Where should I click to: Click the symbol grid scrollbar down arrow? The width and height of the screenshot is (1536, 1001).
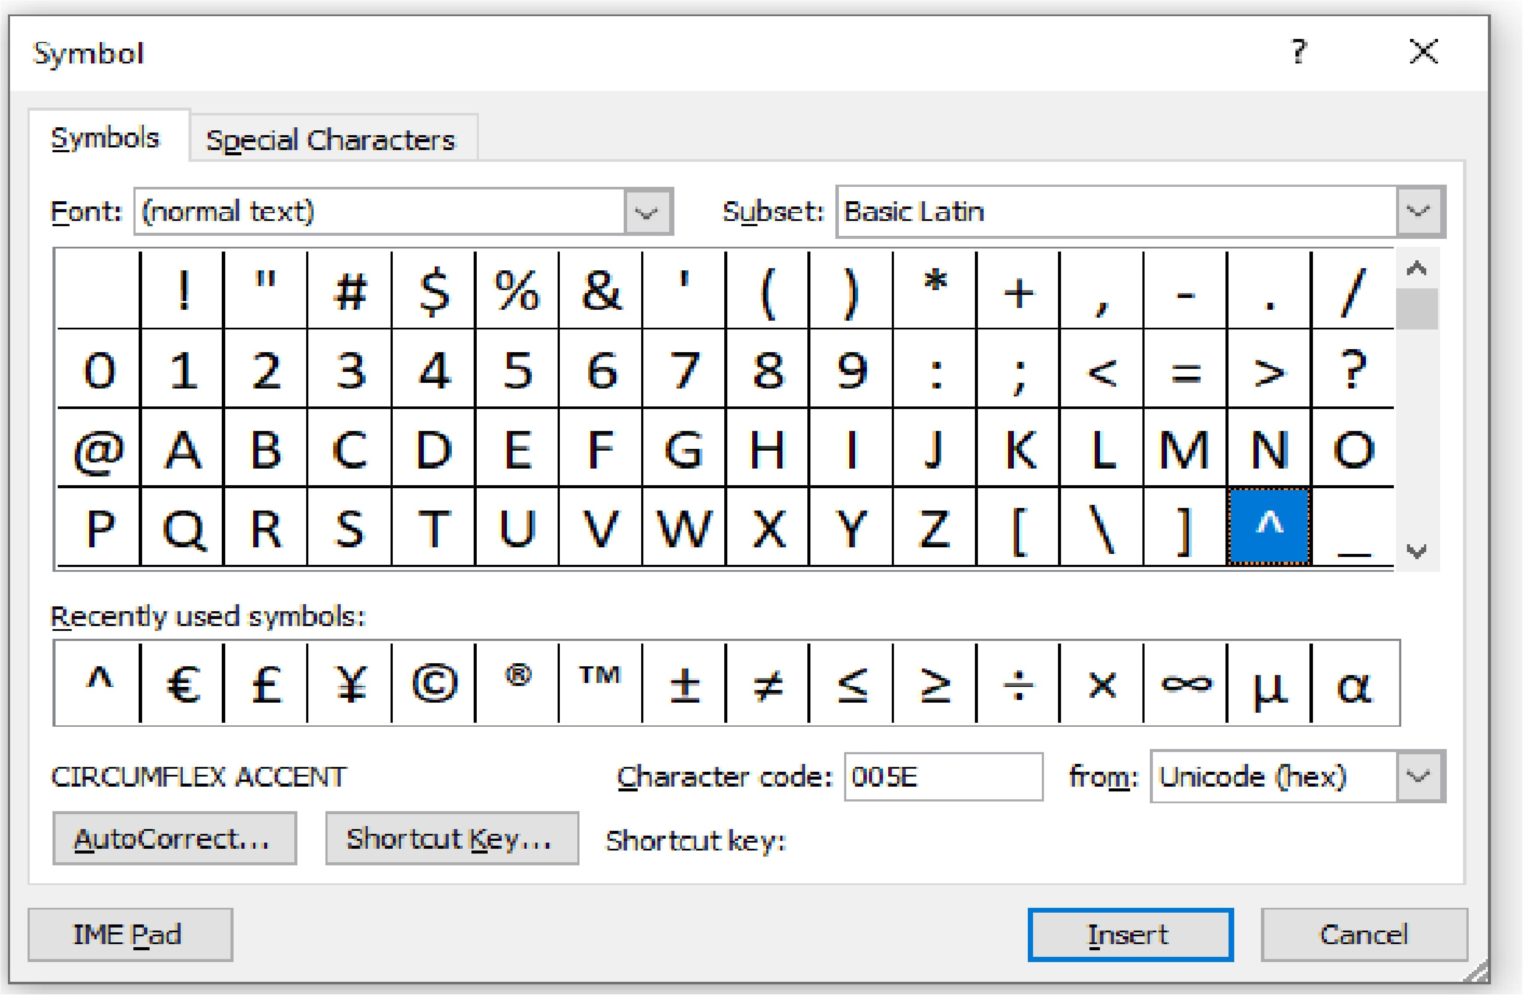click(1416, 550)
